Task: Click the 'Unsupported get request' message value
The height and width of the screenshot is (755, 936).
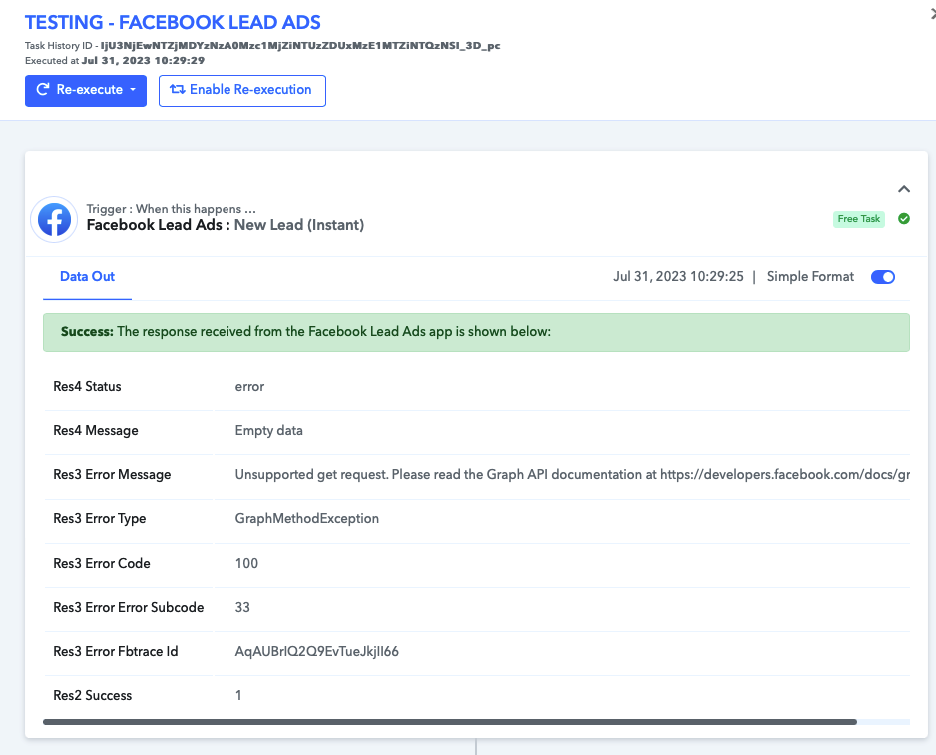Action: [572, 474]
